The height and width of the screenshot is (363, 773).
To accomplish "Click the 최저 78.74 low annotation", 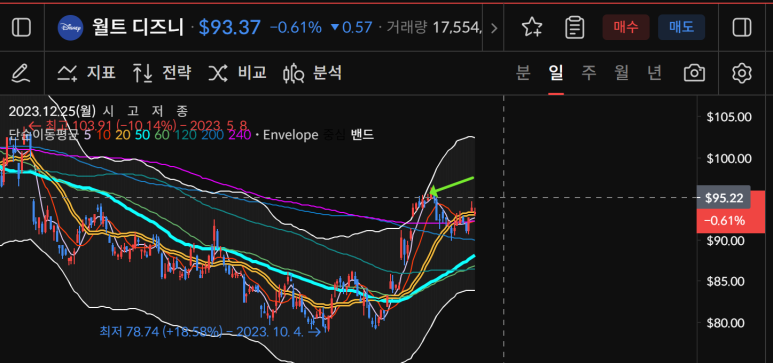I will point(210,331).
